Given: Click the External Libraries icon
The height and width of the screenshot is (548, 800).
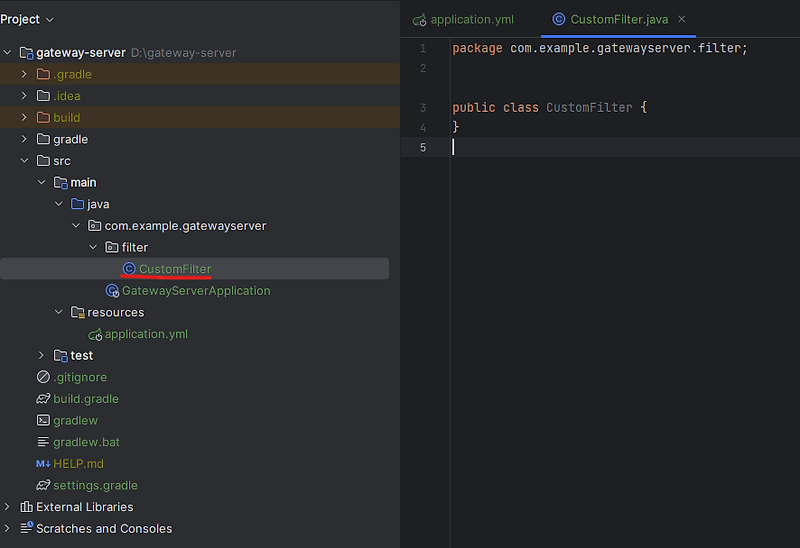Looking at the screenshot, I should coord(26,507).
